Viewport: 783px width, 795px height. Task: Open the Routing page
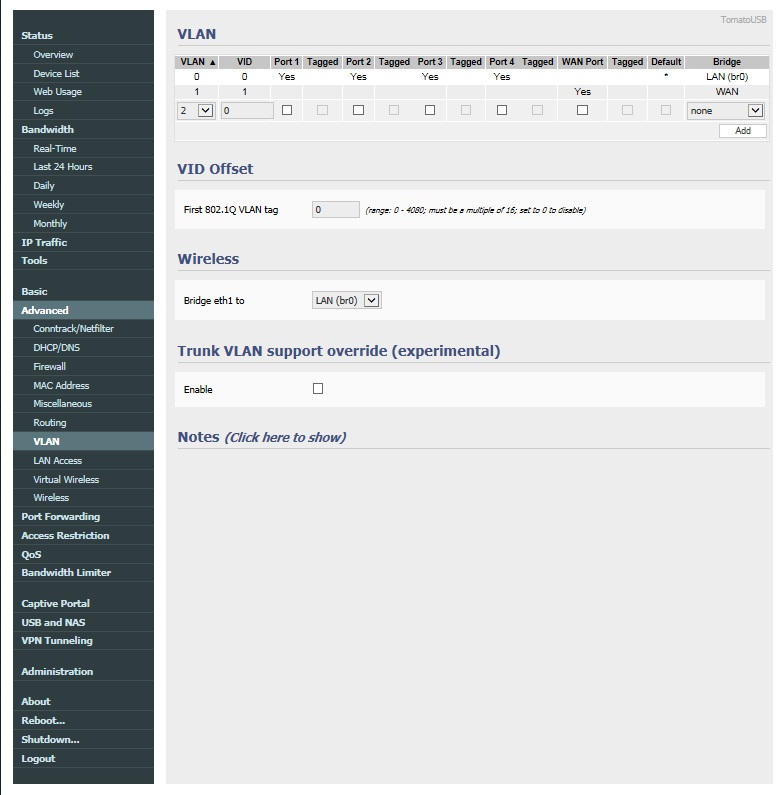coord(50,423)
